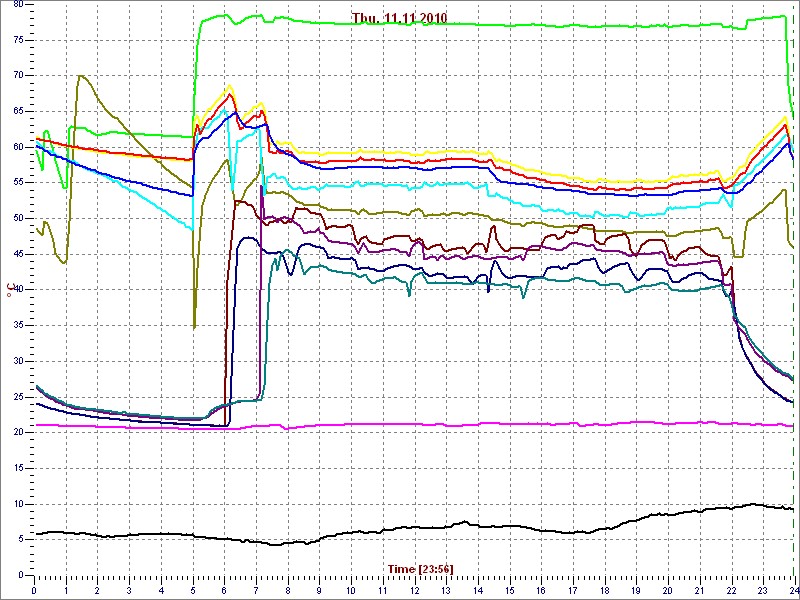Click the time-axis hour label 24
Screen dimensions: 800x600
[x=793, y=591]
